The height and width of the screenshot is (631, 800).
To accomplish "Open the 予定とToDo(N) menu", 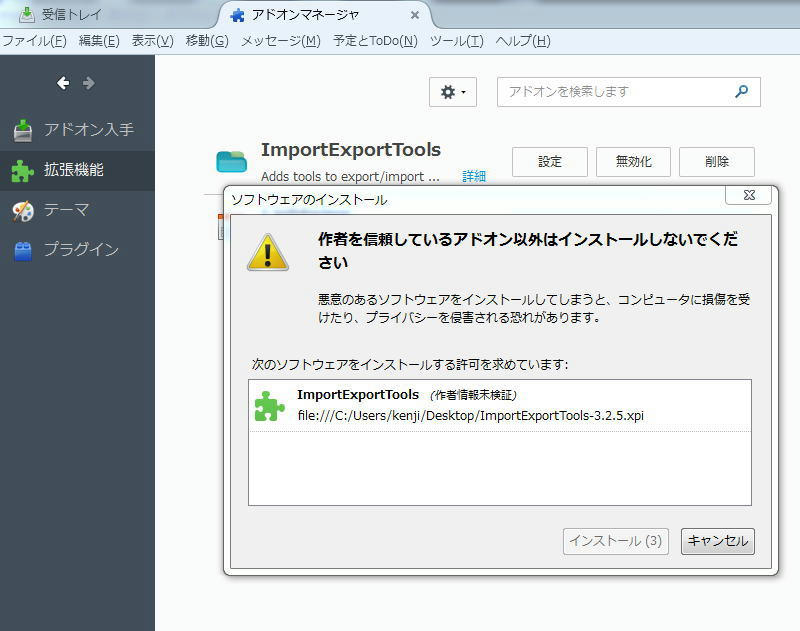I will (x=375, y=41).
